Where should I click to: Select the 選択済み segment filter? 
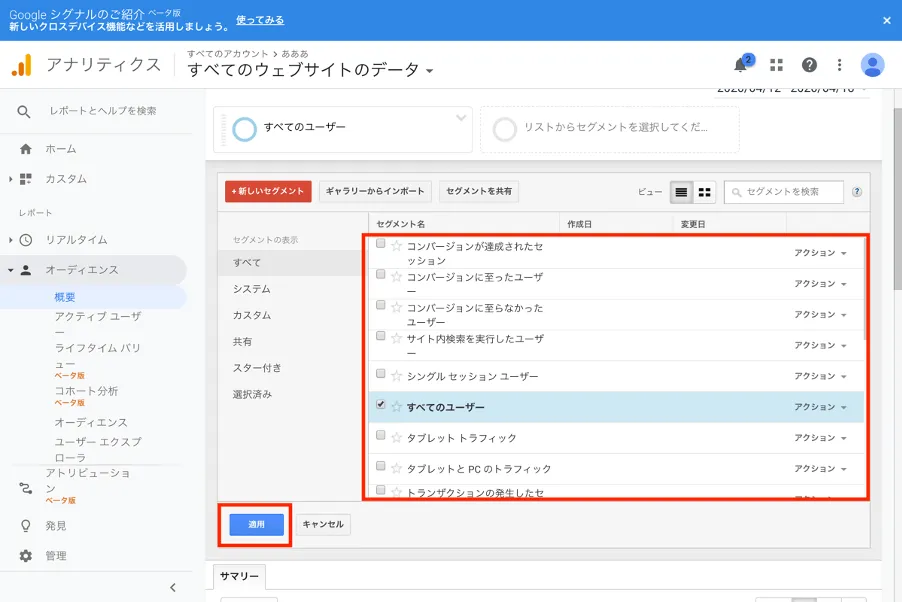tap(252, 394)
